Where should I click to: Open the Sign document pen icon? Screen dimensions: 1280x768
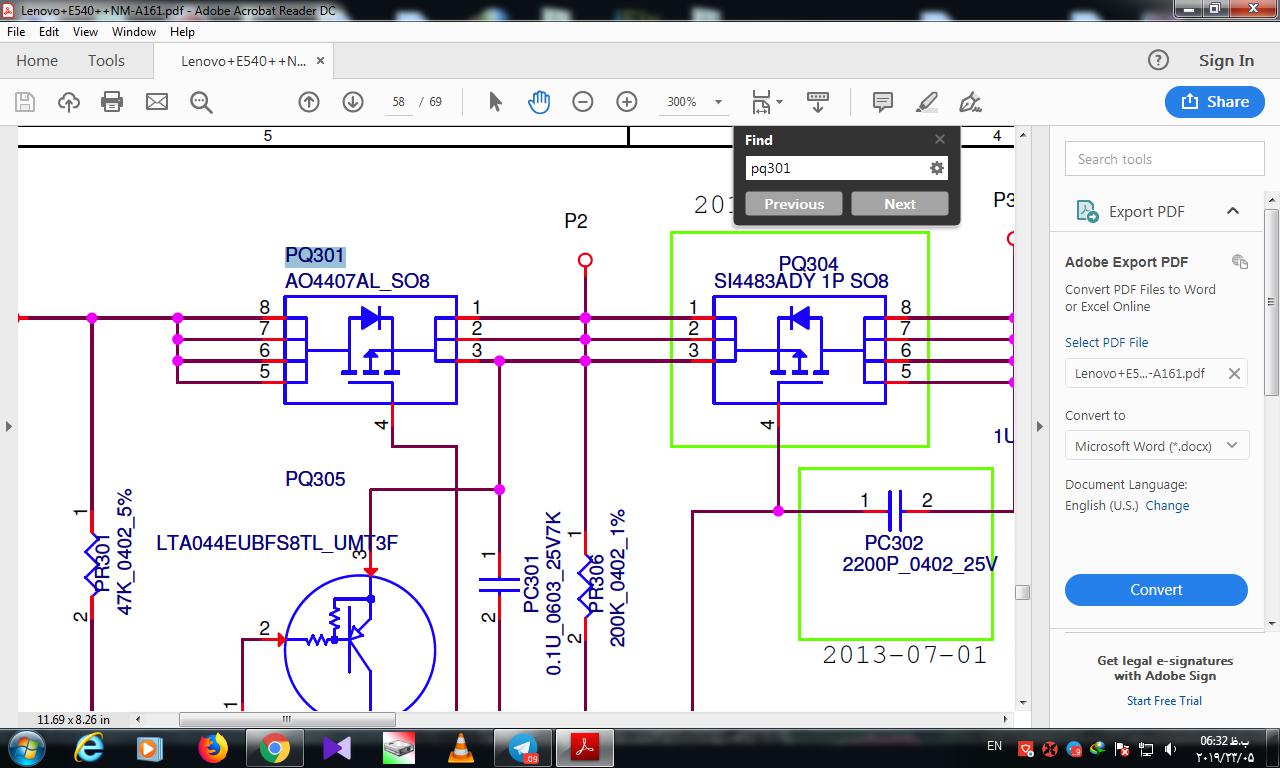coord(970,102)
